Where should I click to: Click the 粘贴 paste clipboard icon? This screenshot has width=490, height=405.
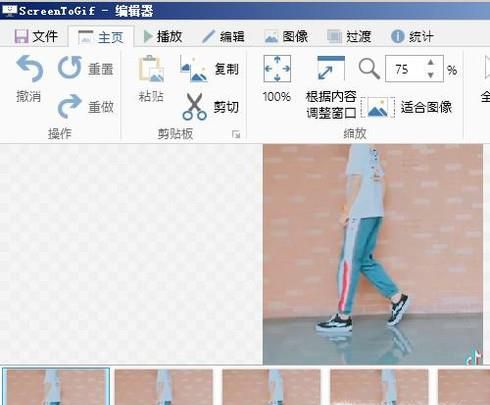point(151,69)
